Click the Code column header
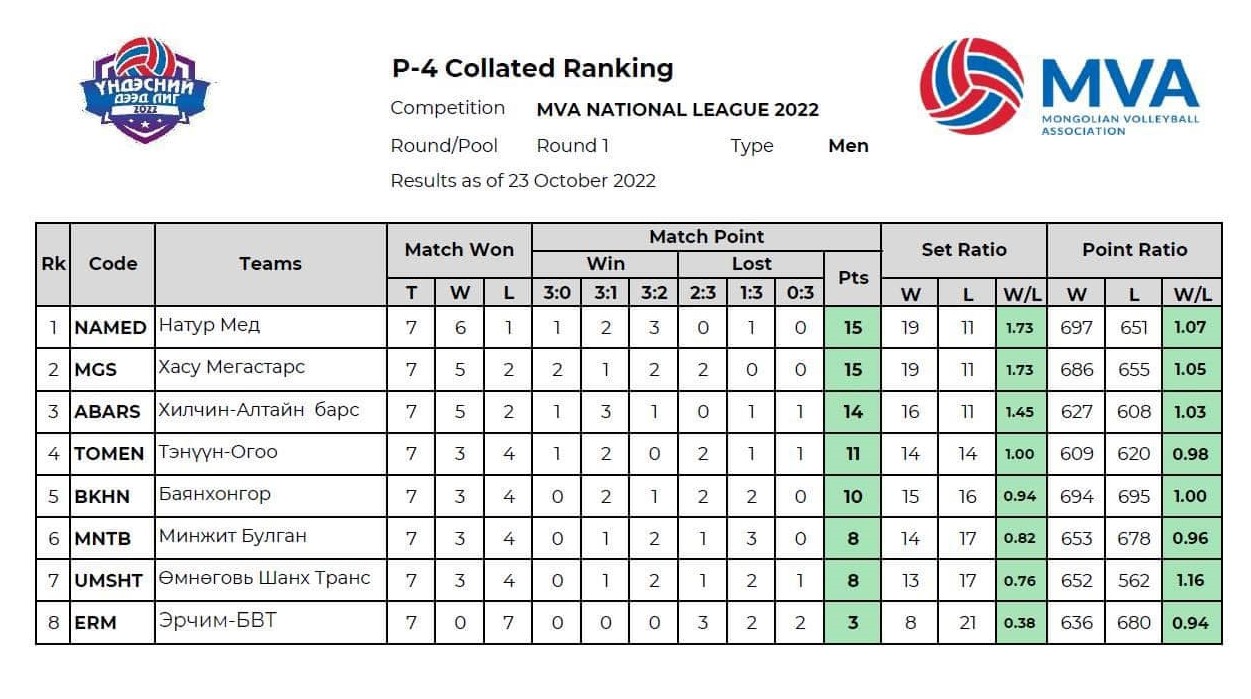 click(112, 264)
